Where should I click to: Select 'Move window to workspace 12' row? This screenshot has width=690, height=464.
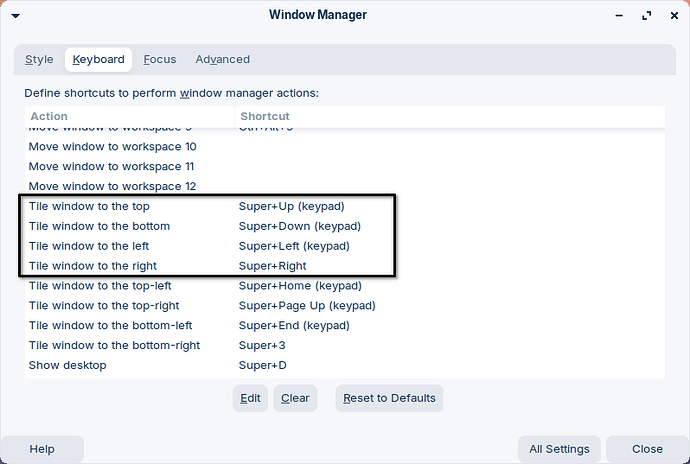112,186
